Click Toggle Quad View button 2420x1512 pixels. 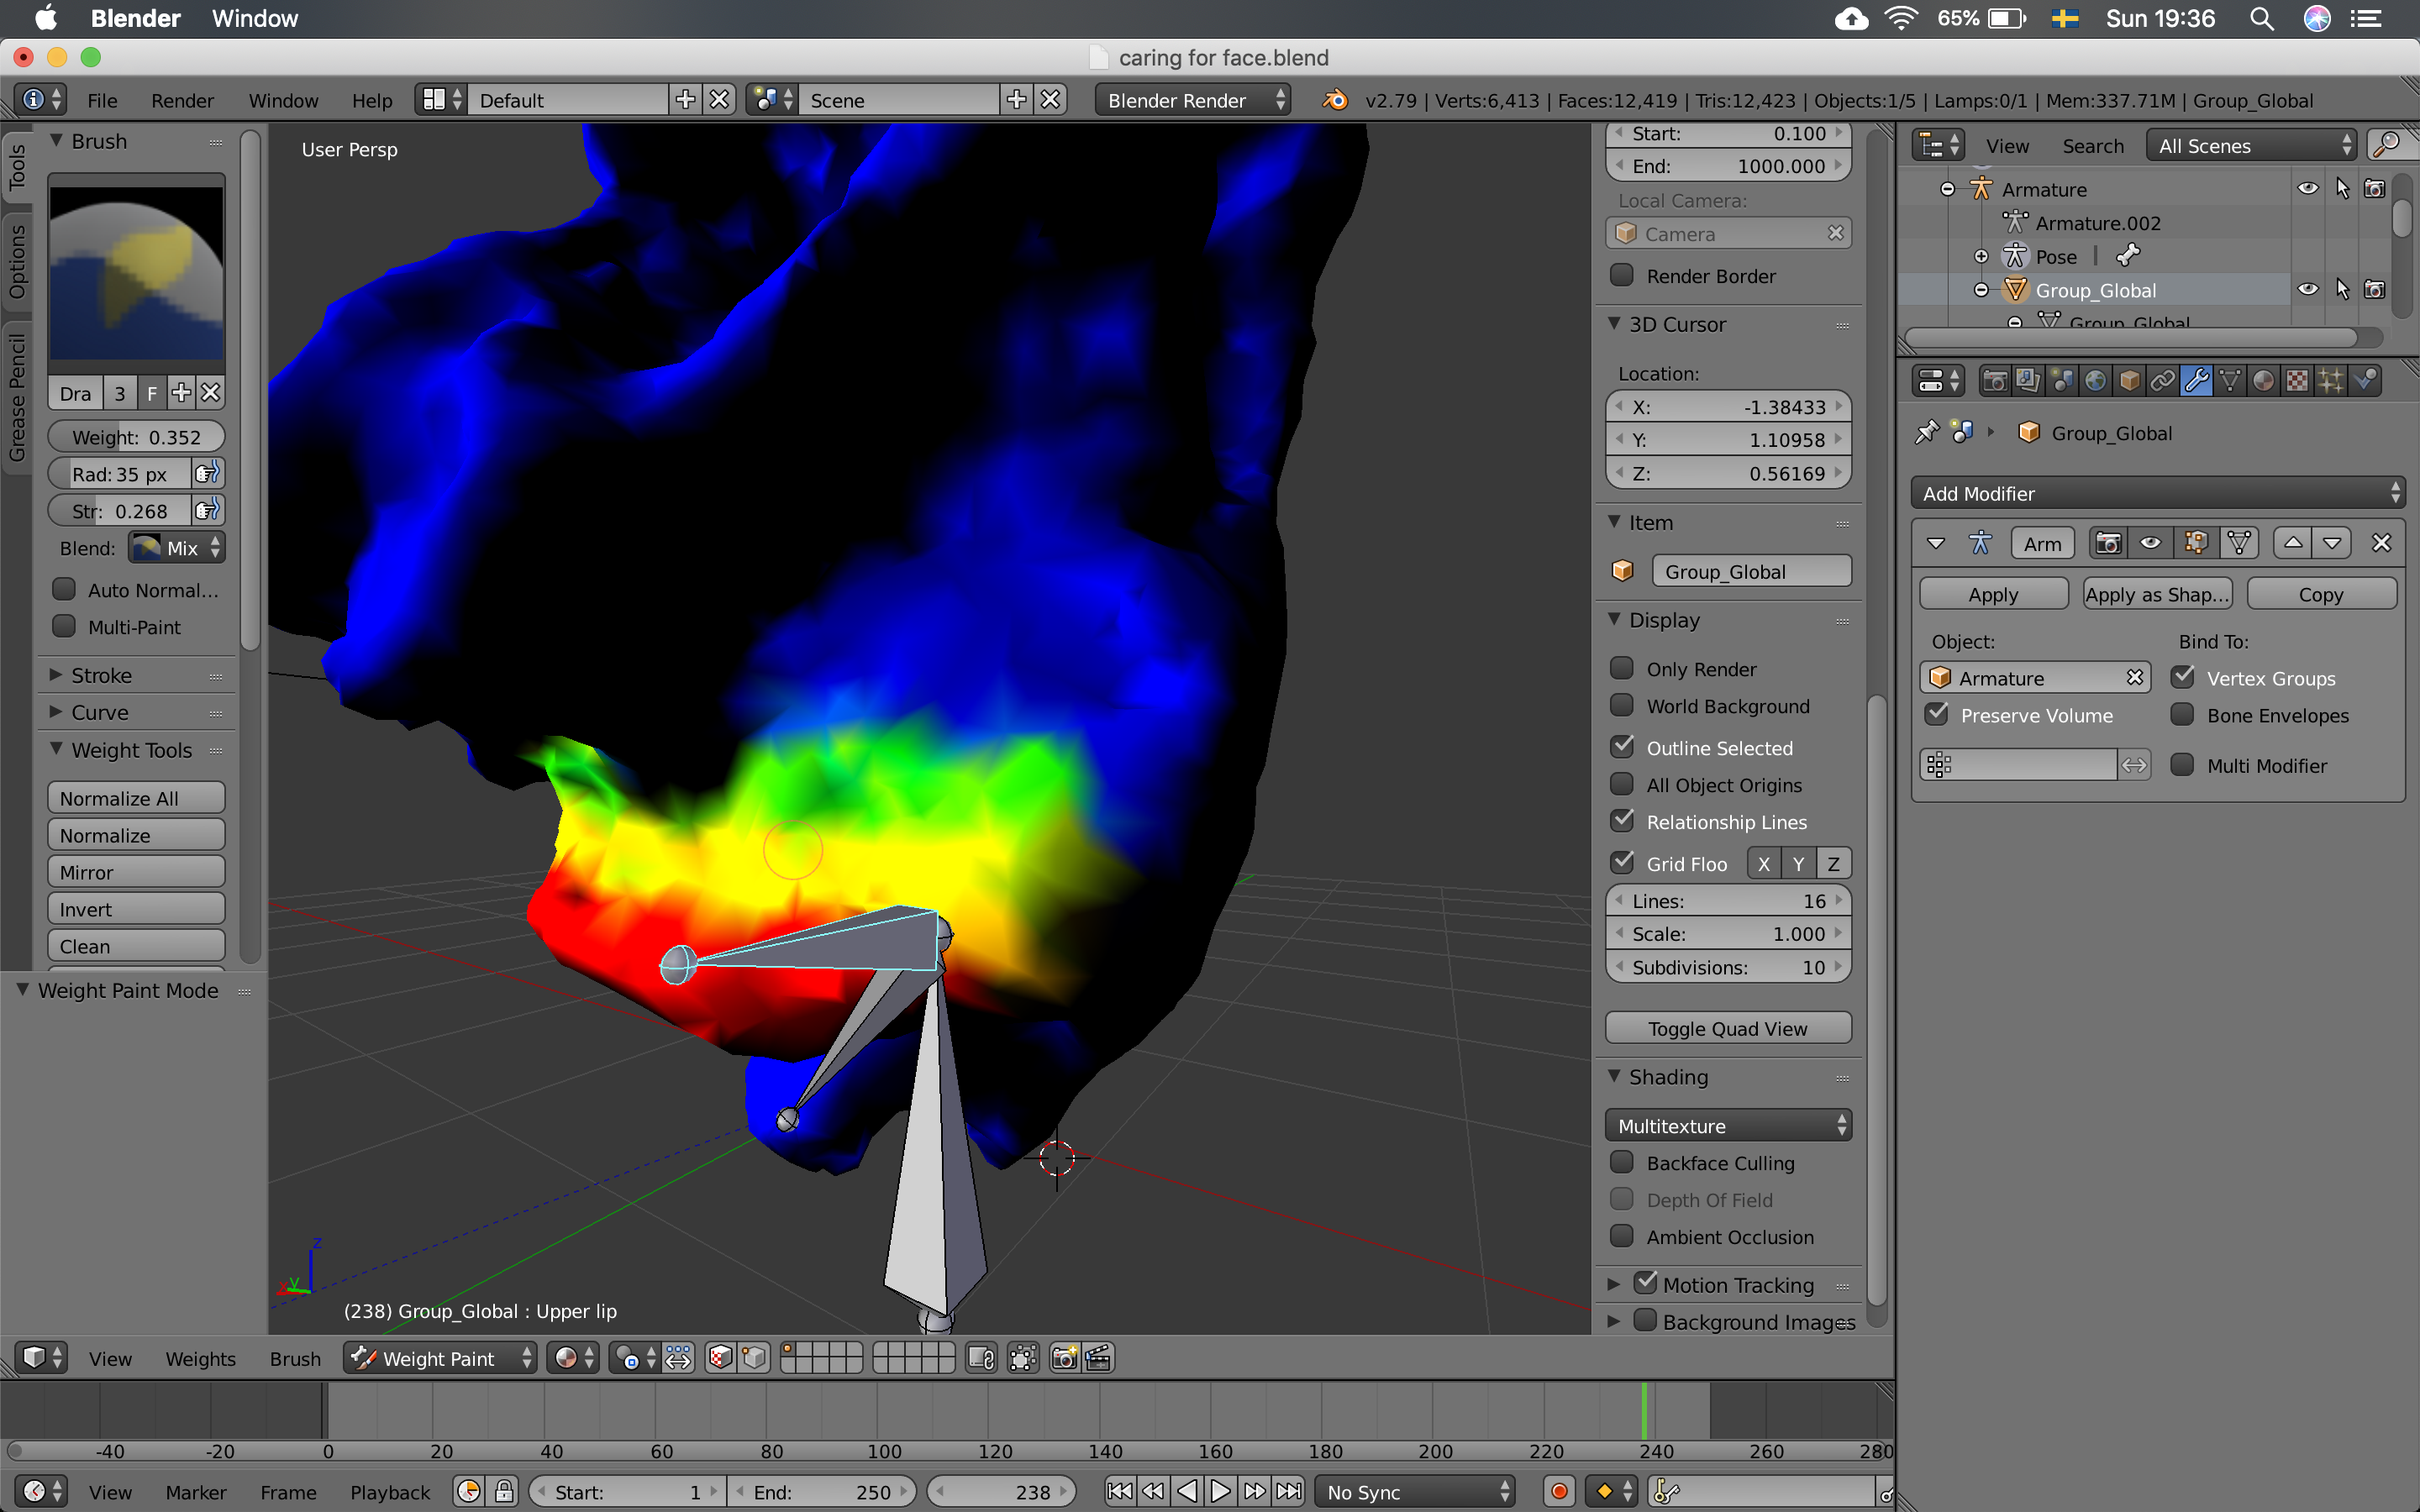pyautogui.click(x=1728, y=1028)
